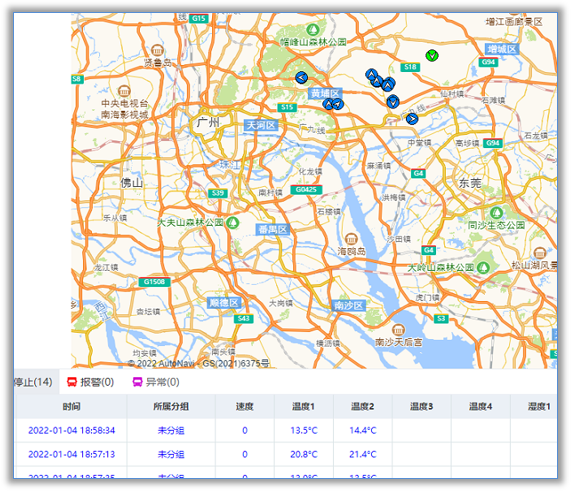Viewport: 571px width, 491px height.
Task: Click the G15 highway shield
Action: pos(198,18)
